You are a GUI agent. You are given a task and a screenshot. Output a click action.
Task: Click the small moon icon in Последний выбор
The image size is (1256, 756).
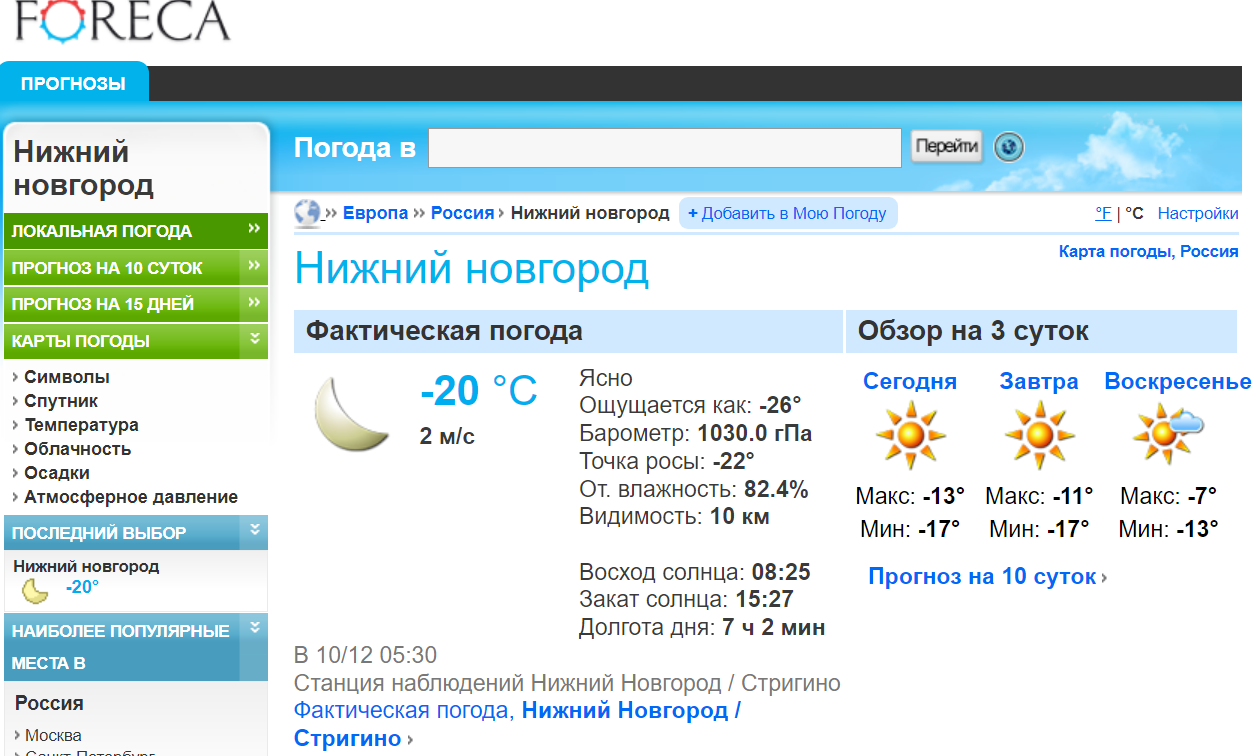click(35, 590)
